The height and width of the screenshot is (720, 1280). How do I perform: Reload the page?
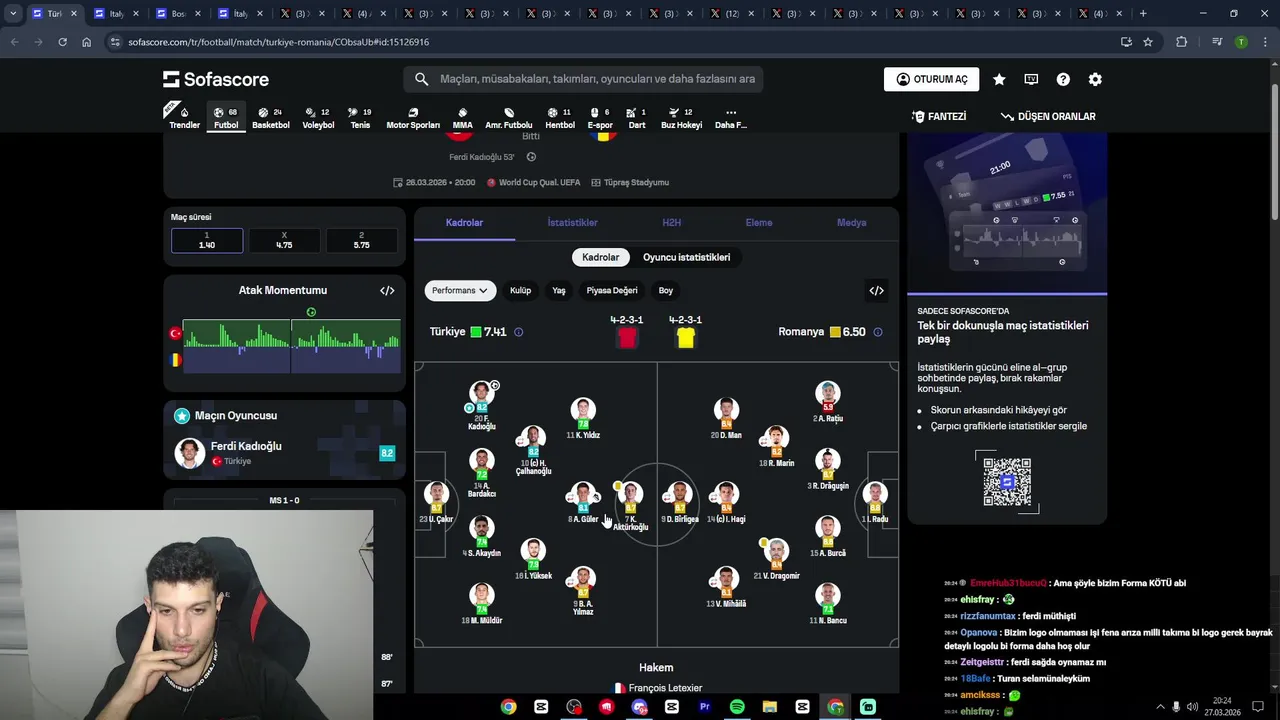tap(62, 42)
